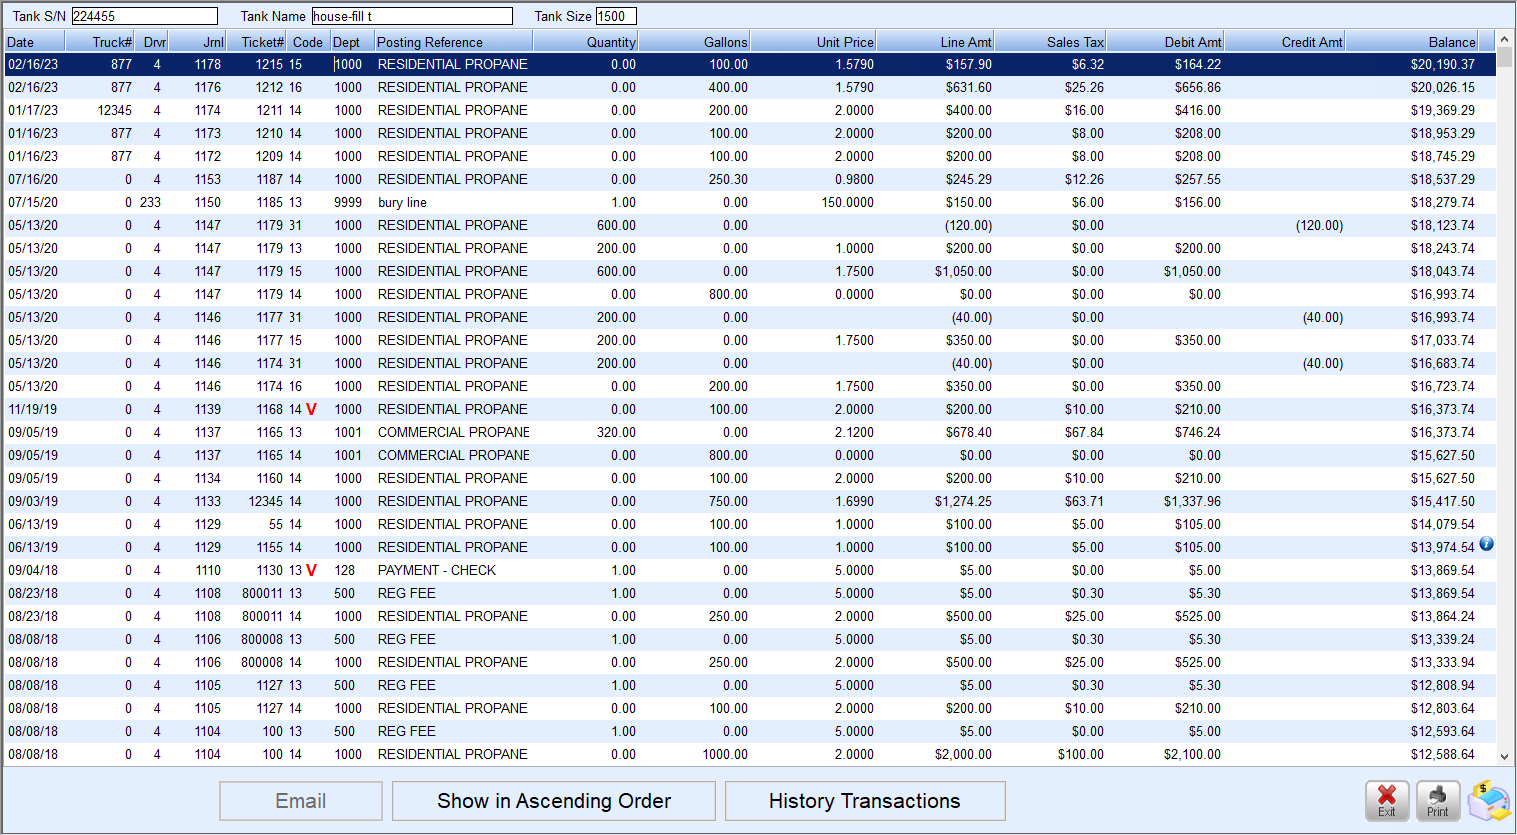Click line amount "$245.29"

pyautogui.click(x=969, y=179)
